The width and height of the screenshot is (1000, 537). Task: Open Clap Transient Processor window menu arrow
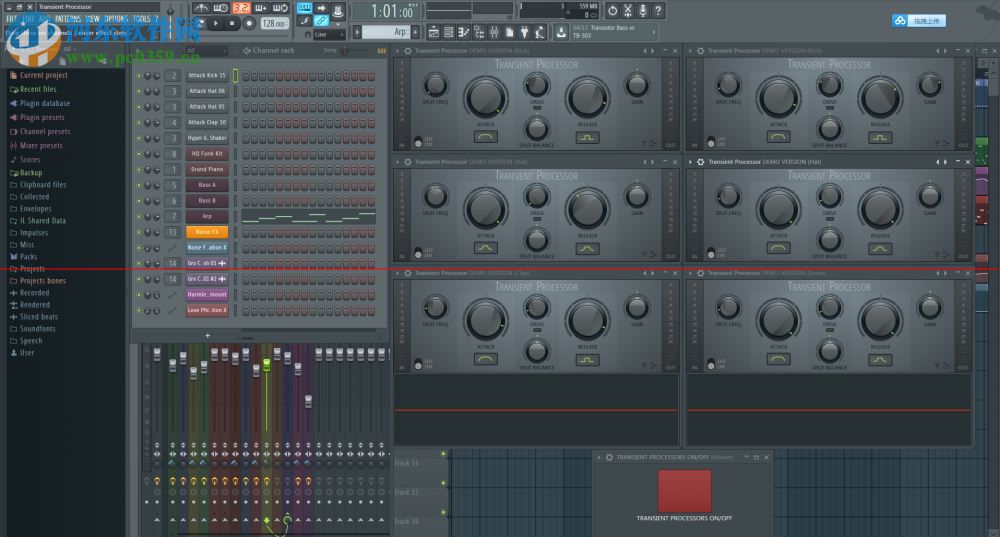tap(397, 273)
